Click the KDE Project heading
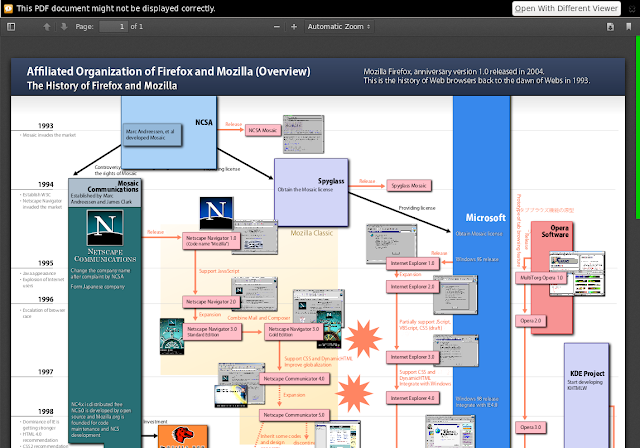640x448 pixels. [587, 373]
